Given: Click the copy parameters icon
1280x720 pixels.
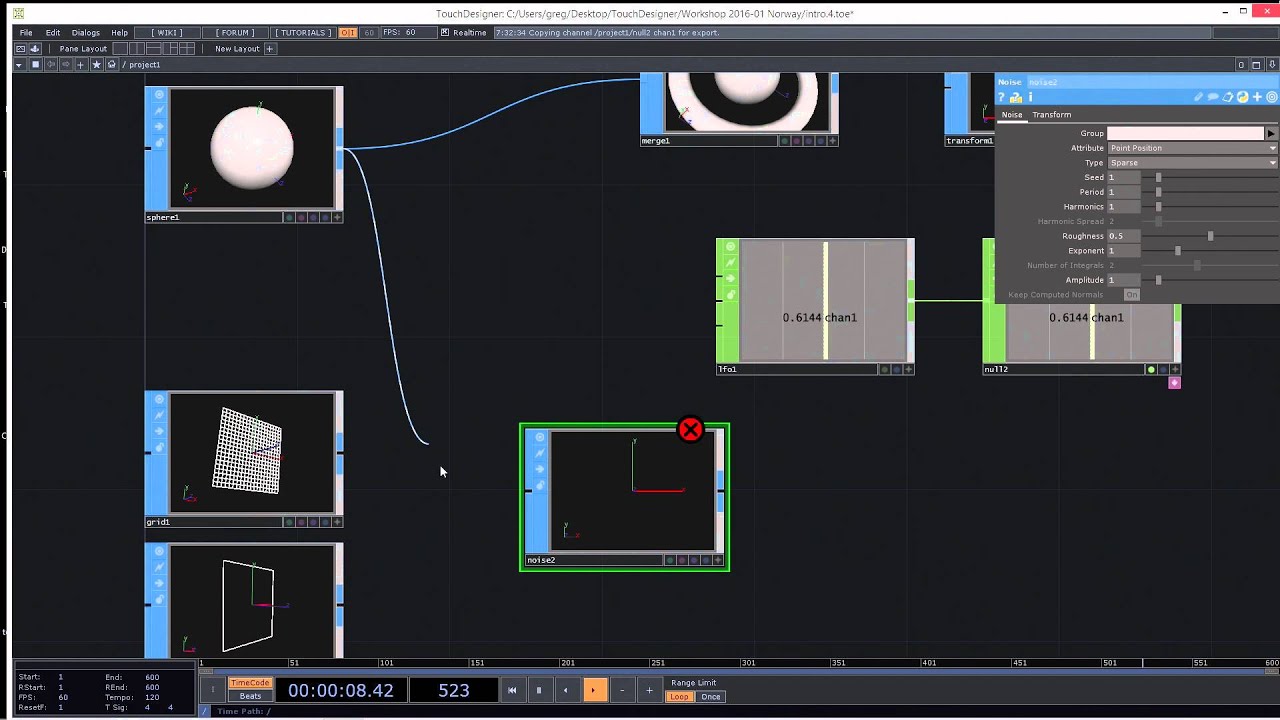Looking at the screenshot, I should [x=1228, y=97].
